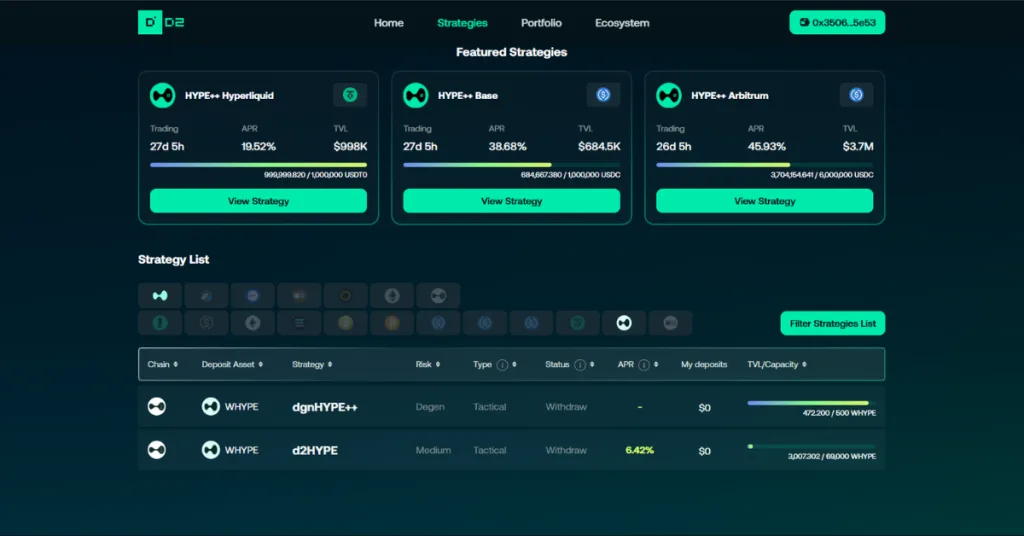Click the info icon beside Type column
The width and height of the screenshot is (1024, 536).
pyautogui.click(x=502, y=365)
